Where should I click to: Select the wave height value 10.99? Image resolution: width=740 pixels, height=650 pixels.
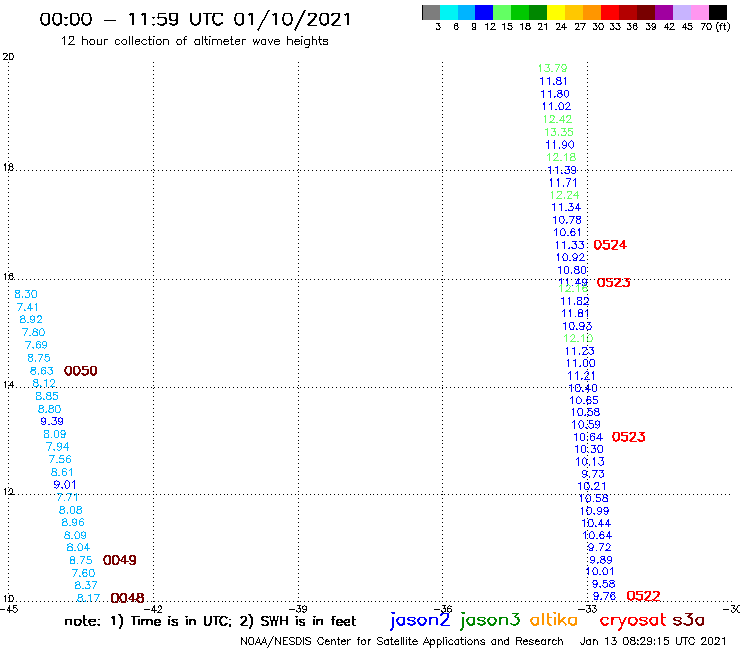[x=595, y=511]
